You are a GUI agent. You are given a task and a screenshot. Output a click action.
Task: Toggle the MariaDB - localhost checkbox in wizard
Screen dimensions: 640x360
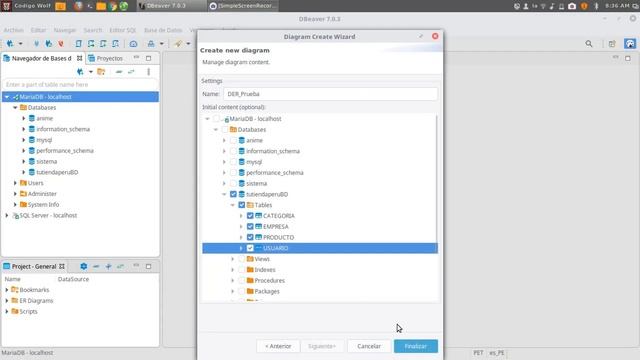pos(216,119)
